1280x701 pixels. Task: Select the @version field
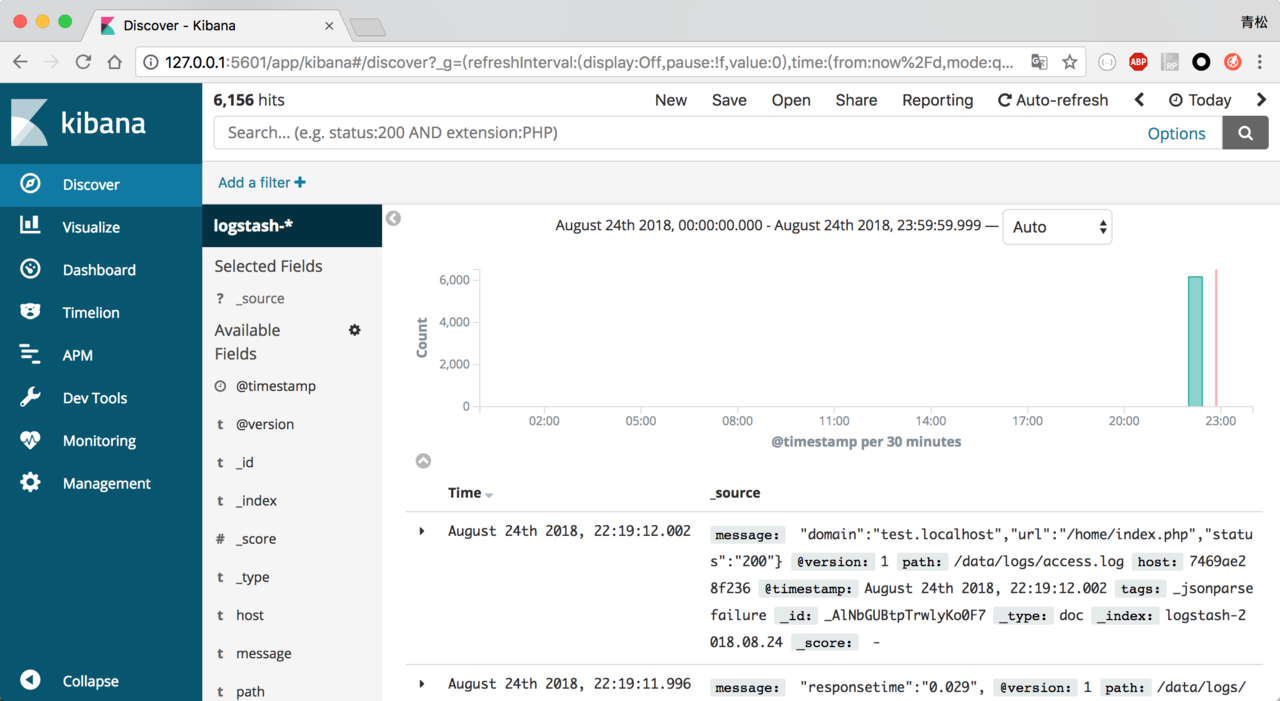(265, 424)
